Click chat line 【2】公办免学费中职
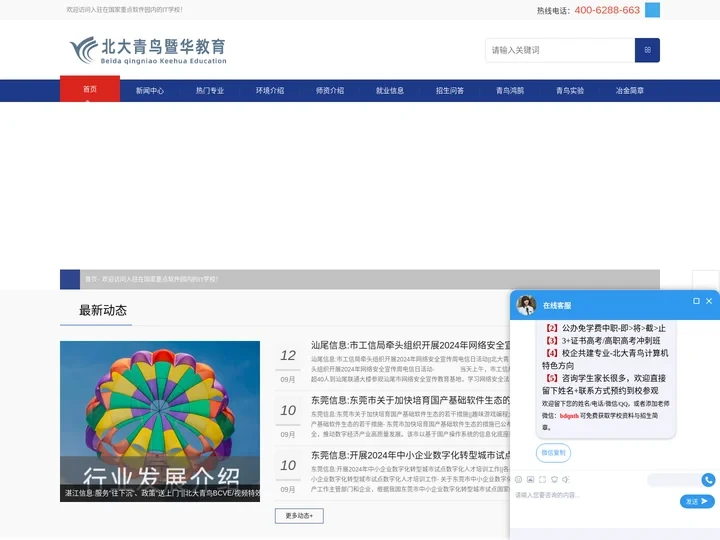720x540 pixels. click(x=606, y=328)
